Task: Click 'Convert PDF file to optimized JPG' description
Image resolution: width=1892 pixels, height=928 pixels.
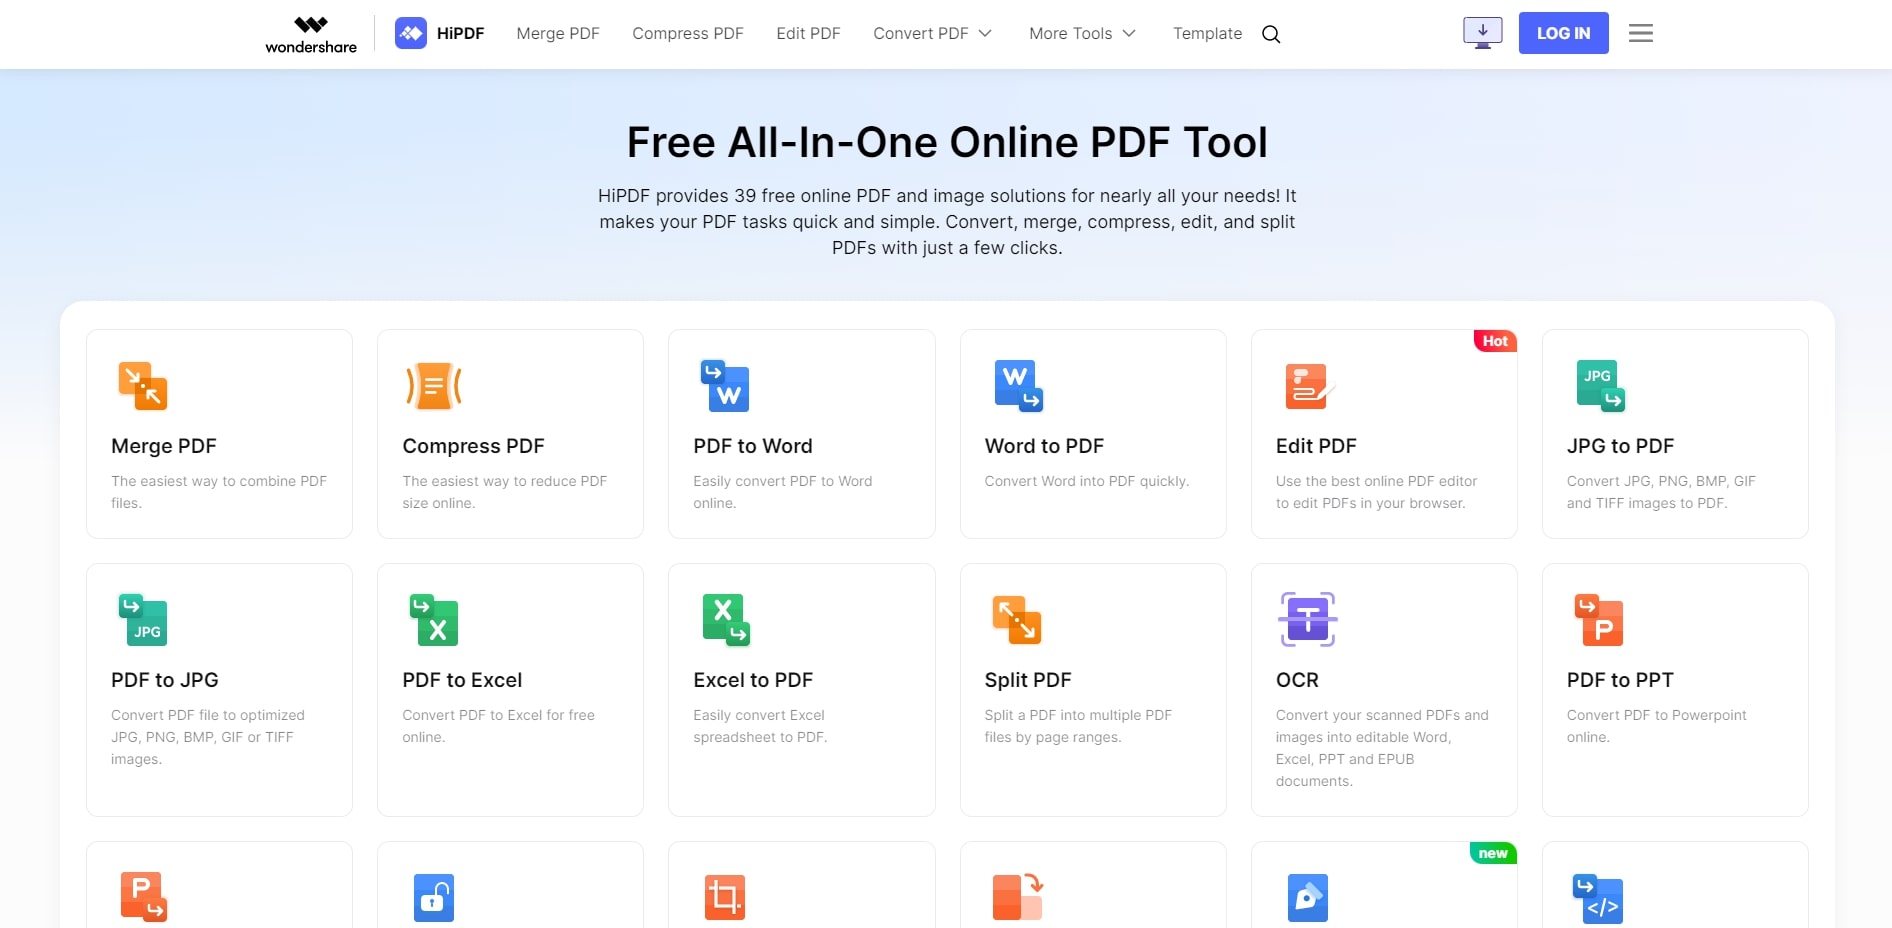Action: (x=208, y=737)
